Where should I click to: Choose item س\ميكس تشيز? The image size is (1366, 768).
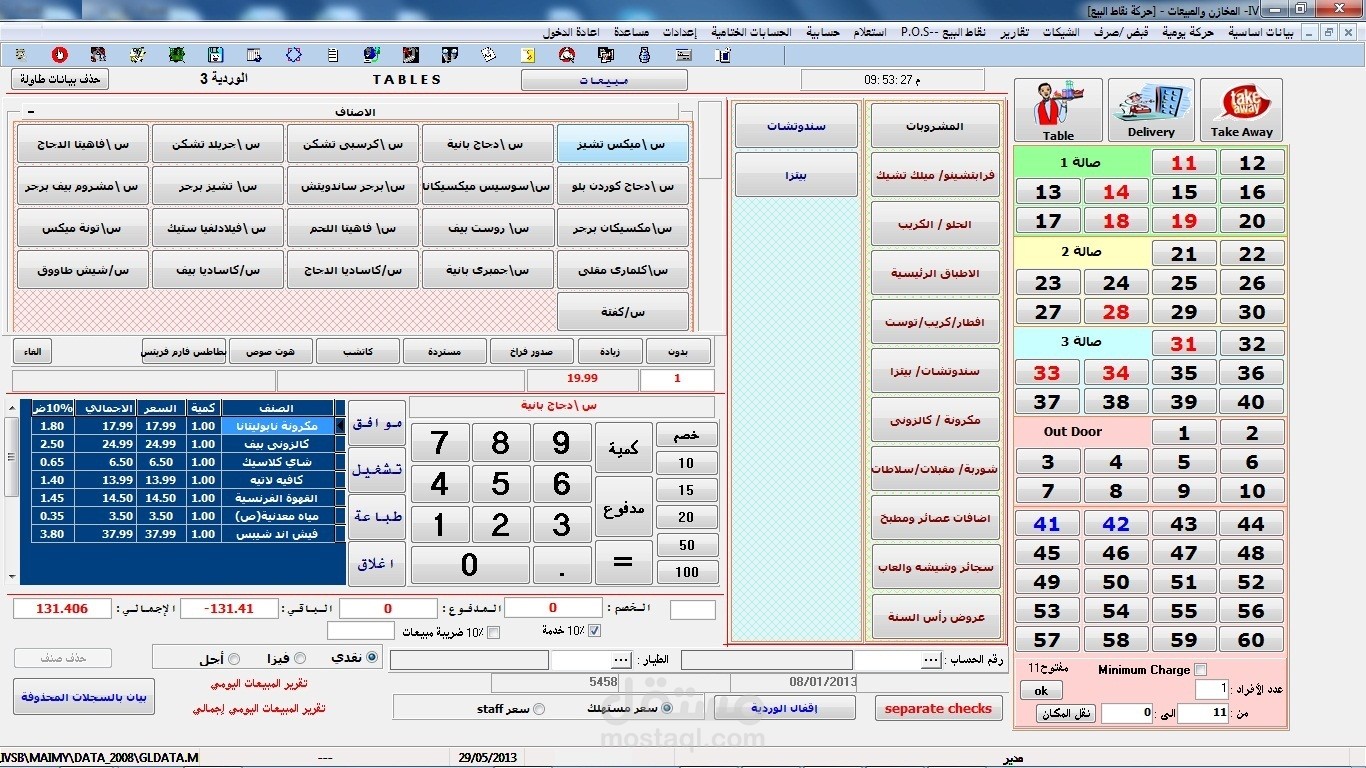[x=622, y=144]
